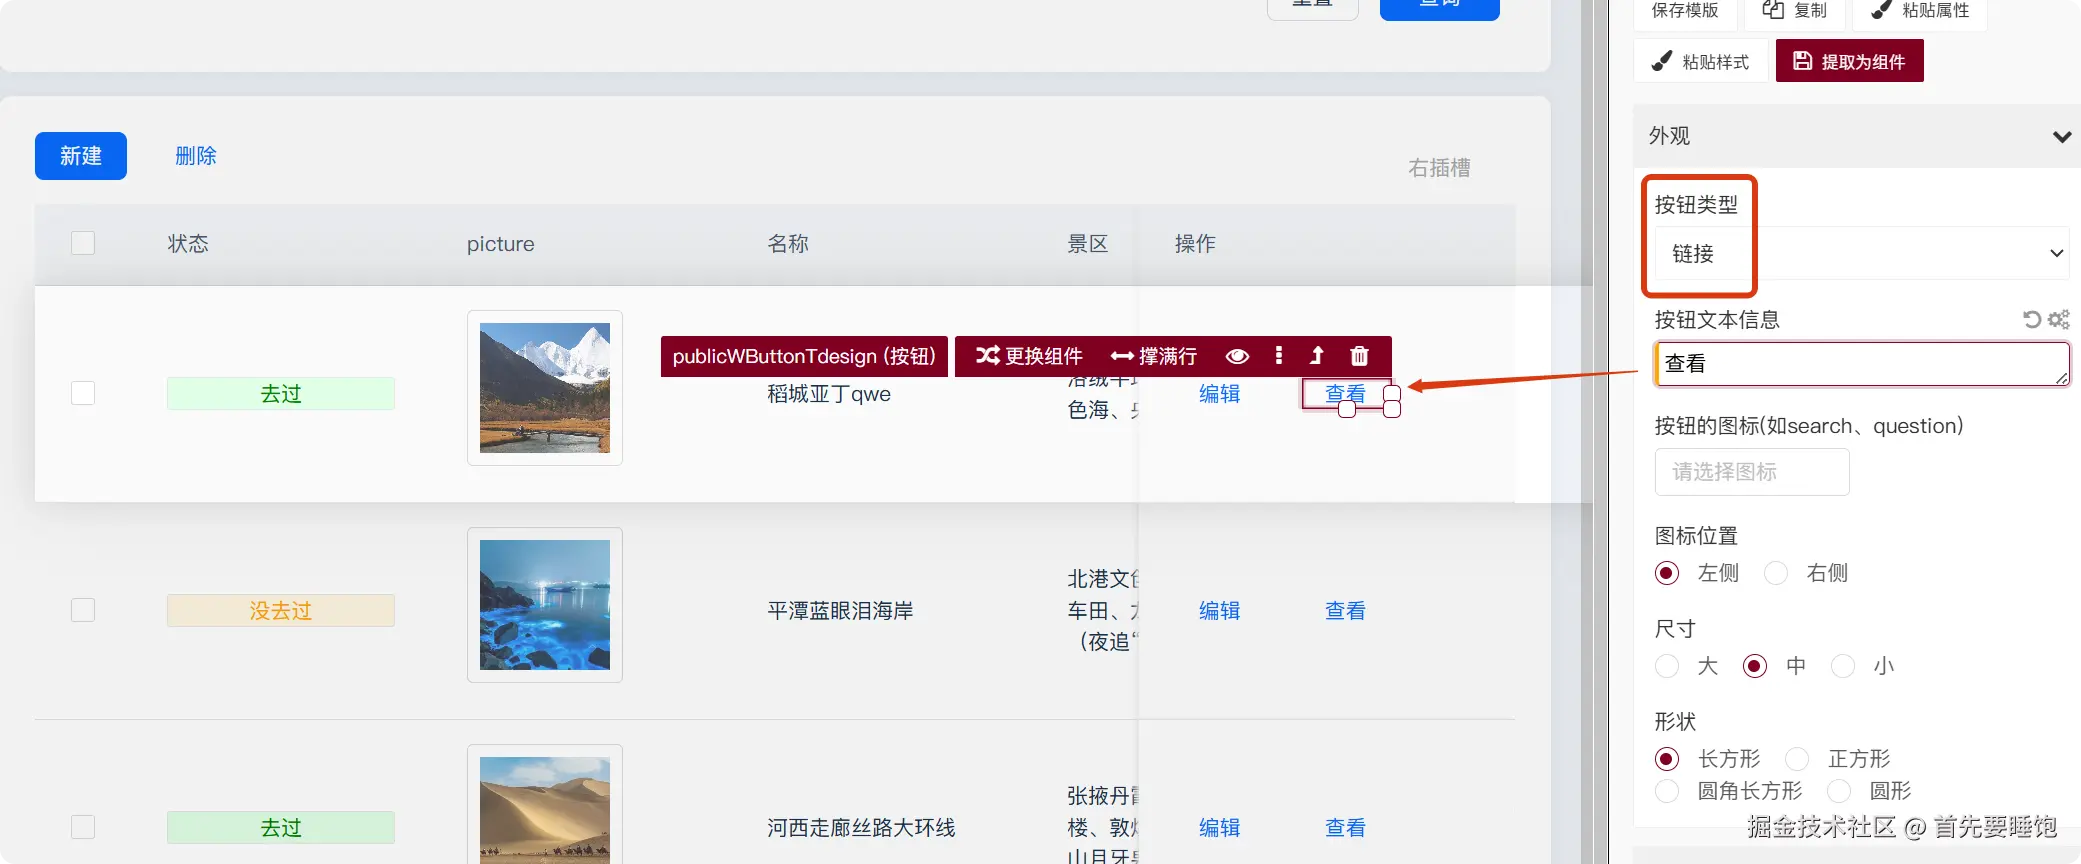Click 查看 in the 平潭蓝眼泪海岸 row
Image resolution: width=2081 pixels, height=864 pixels.
click(1345, 611)
